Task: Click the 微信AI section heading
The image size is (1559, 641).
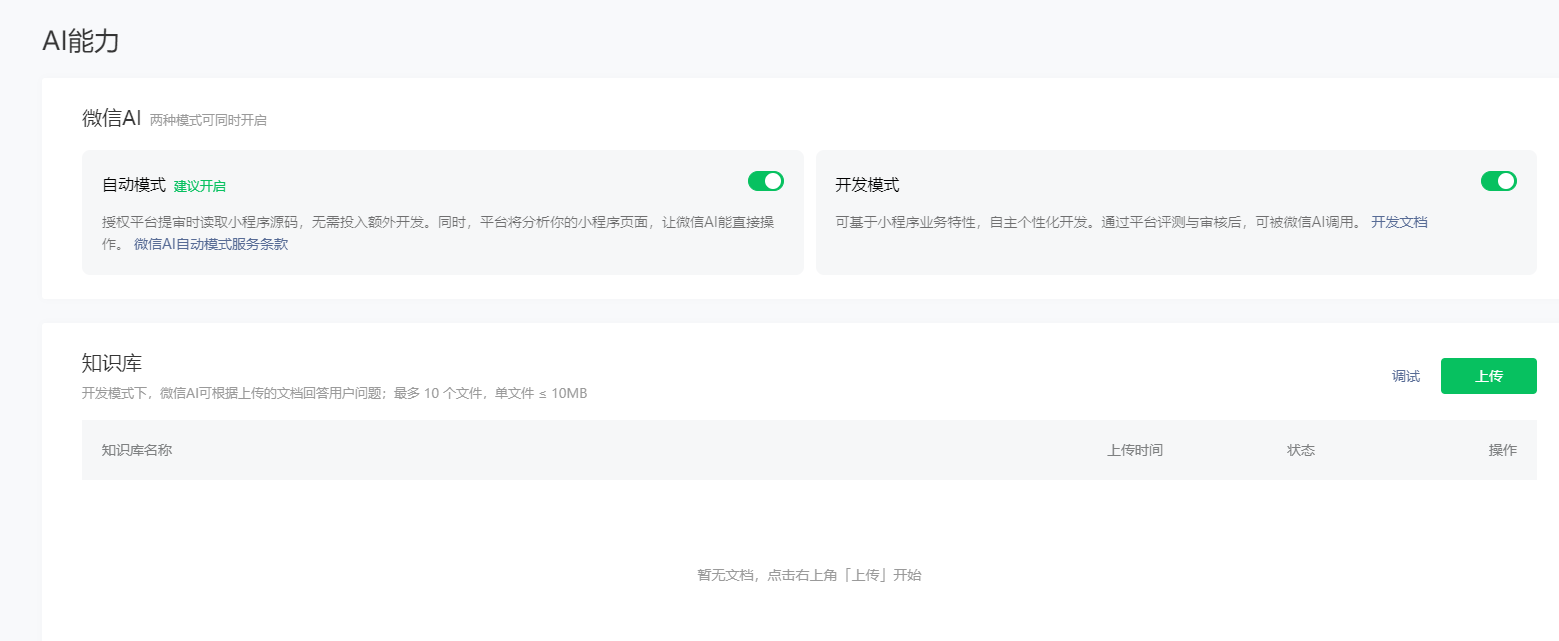Action: coord(112,118)
